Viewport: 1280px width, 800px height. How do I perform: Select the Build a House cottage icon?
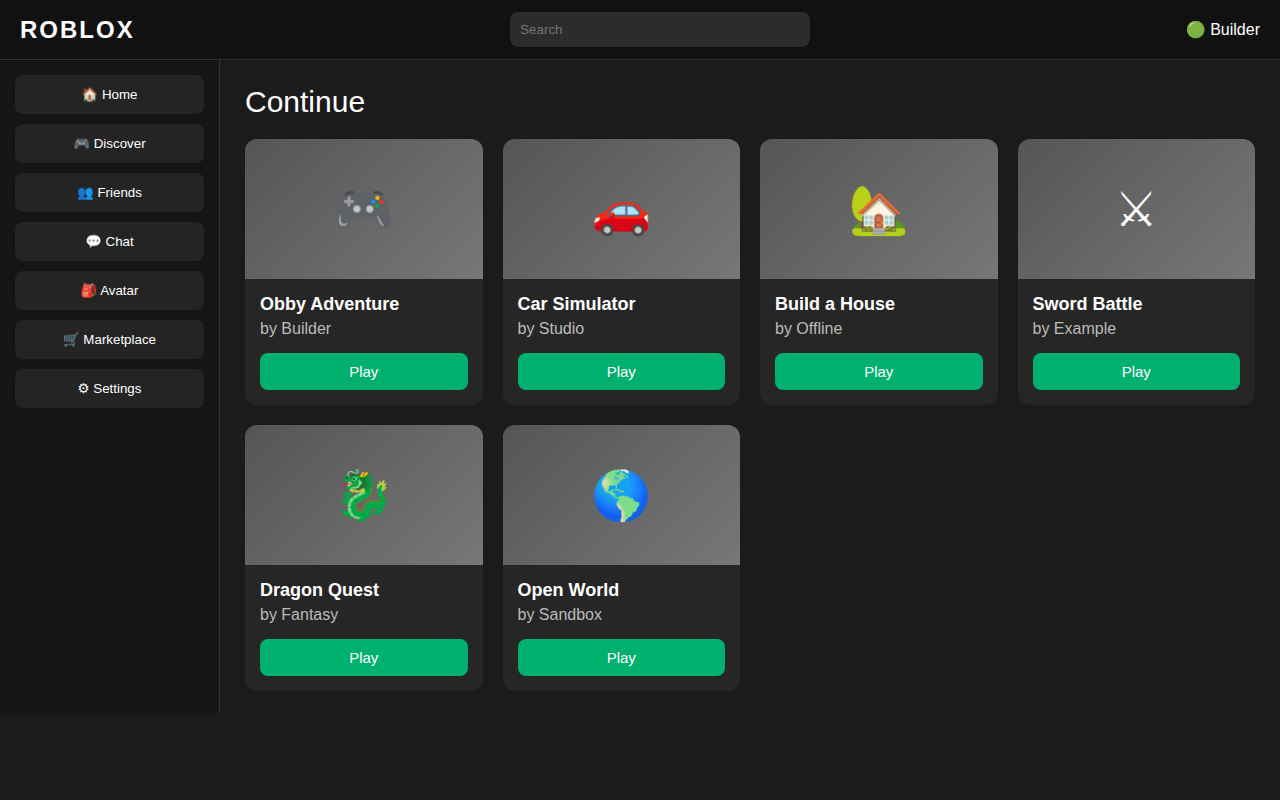coord(878,210)
